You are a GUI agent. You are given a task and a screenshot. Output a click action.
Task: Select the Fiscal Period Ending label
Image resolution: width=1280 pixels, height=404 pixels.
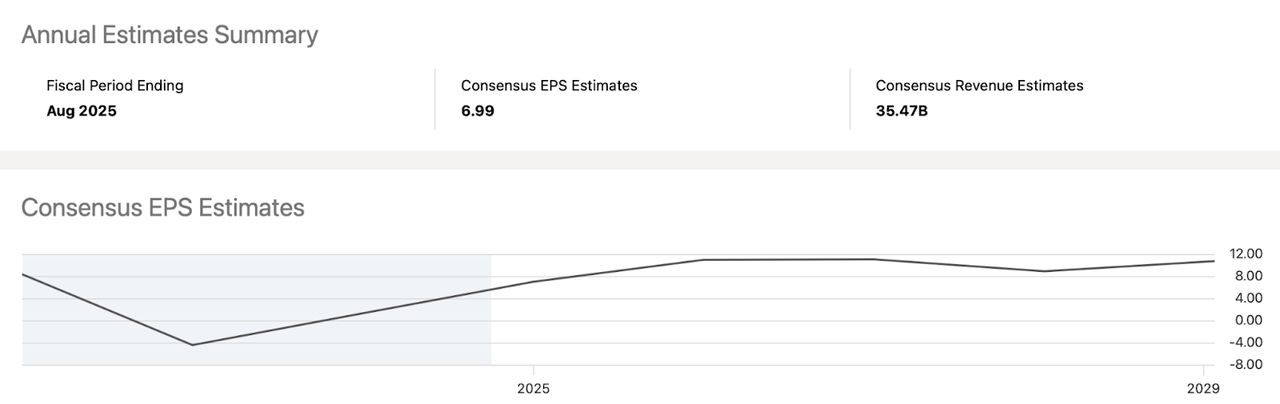115,86
